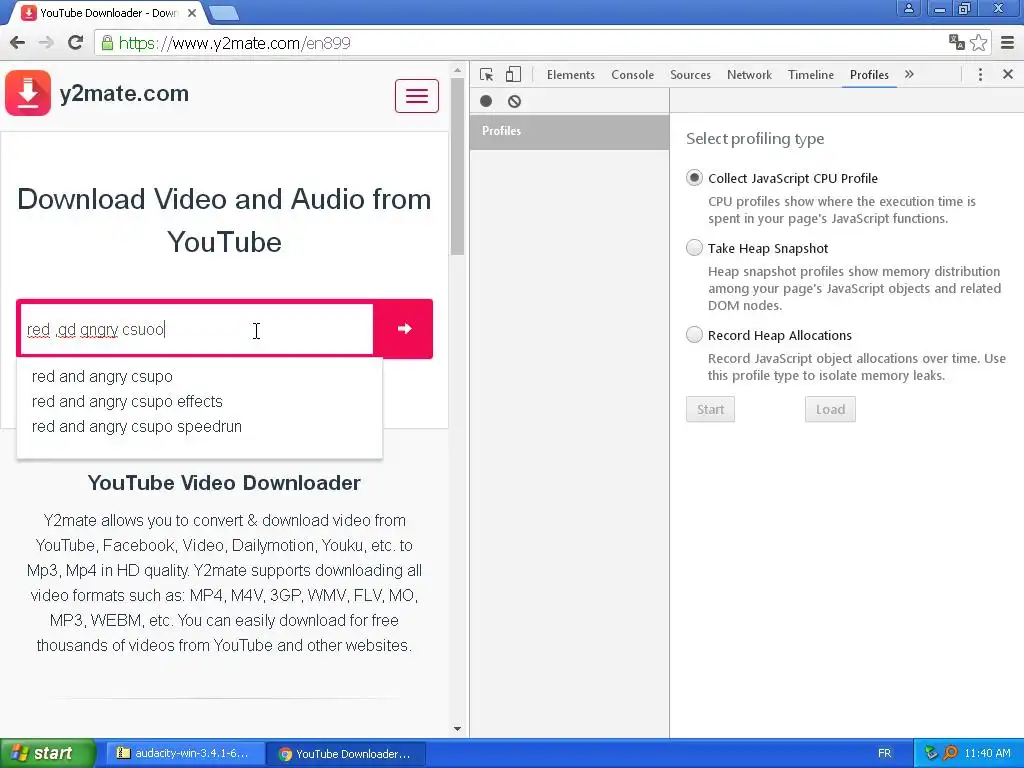Reload the y2mate page
The image size is (1024, 768).
(76, 42)
